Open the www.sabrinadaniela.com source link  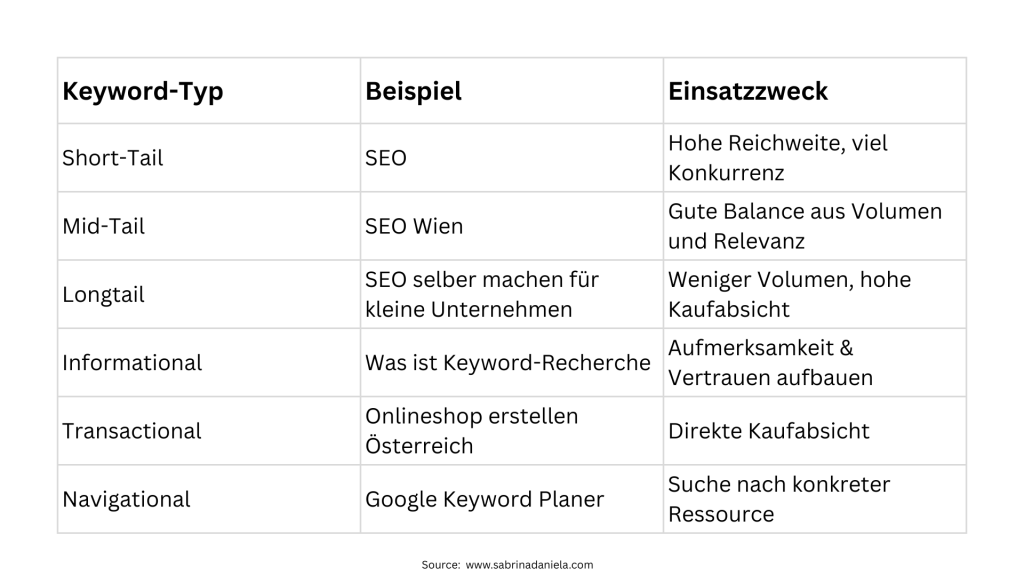tap(529, 565)
